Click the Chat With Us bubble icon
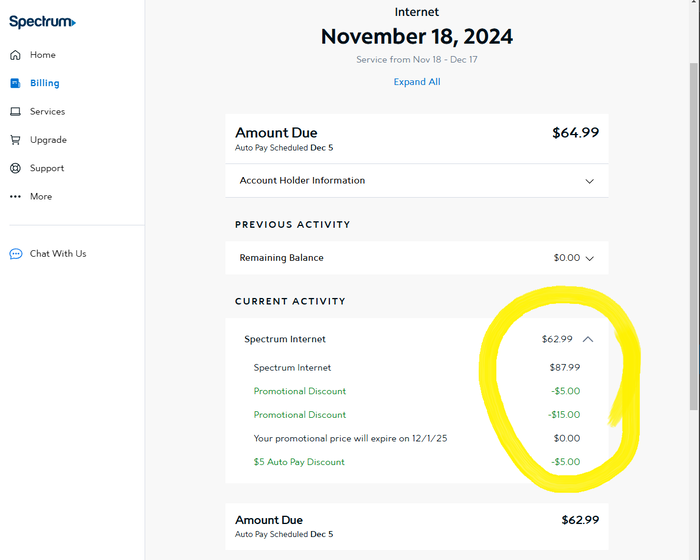Viewport: 700px width, 560px height. [x=16, y=254]
